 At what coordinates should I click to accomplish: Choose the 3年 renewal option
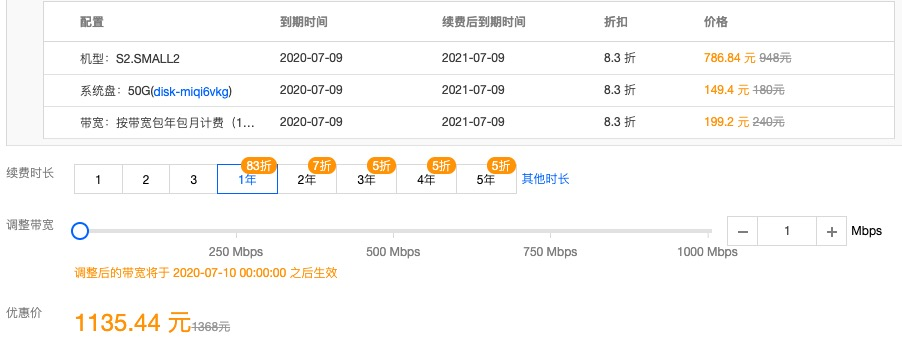[366, 179]
